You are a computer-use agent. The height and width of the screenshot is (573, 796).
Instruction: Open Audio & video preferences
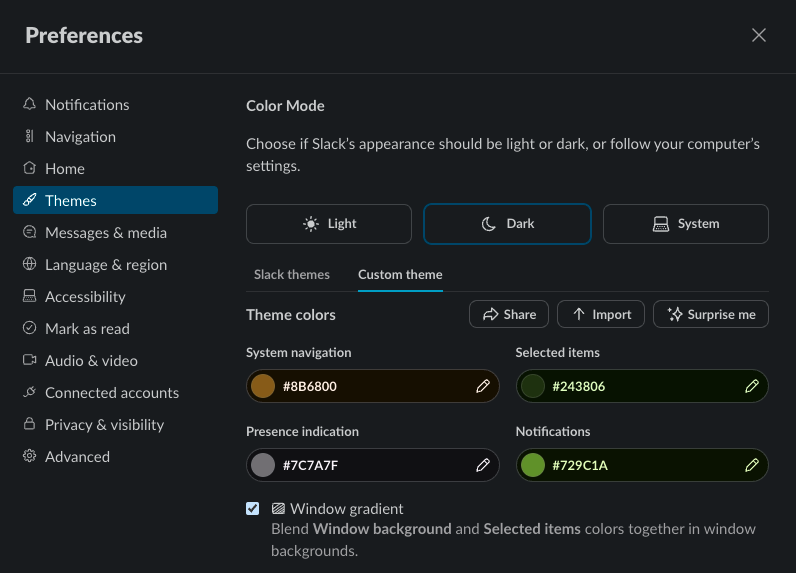[x=115, y=360]
